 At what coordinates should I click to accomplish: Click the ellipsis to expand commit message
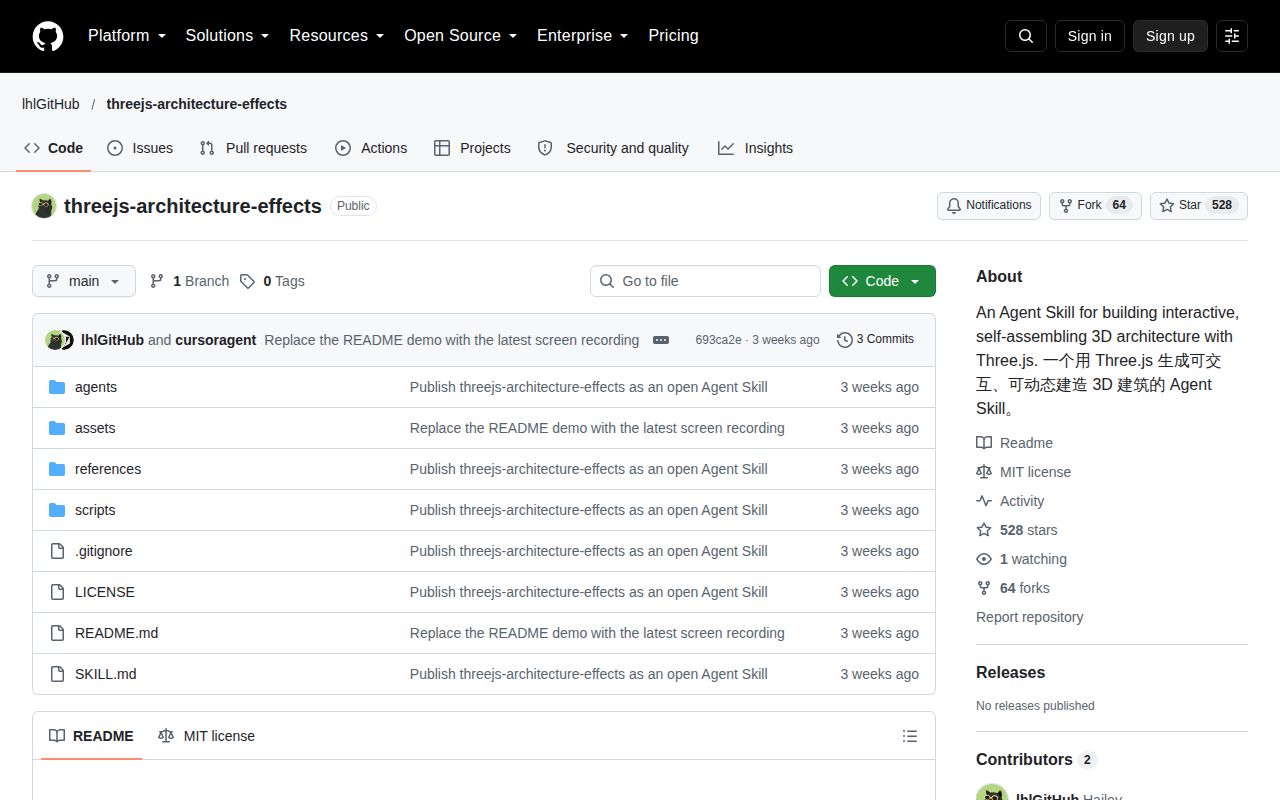pyautogui.click(x=661, y=340)
